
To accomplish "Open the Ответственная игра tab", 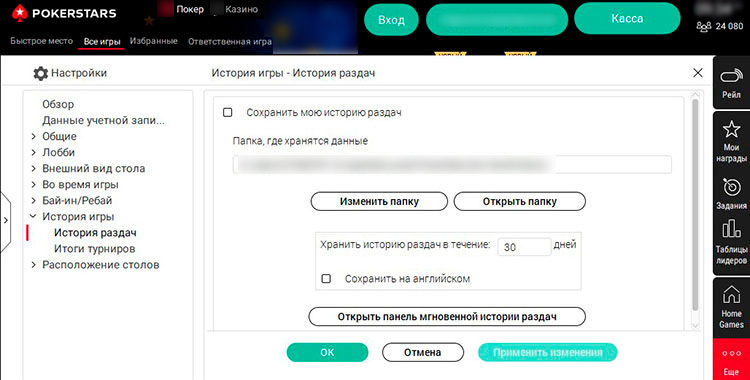I will (x=230, y=42).
